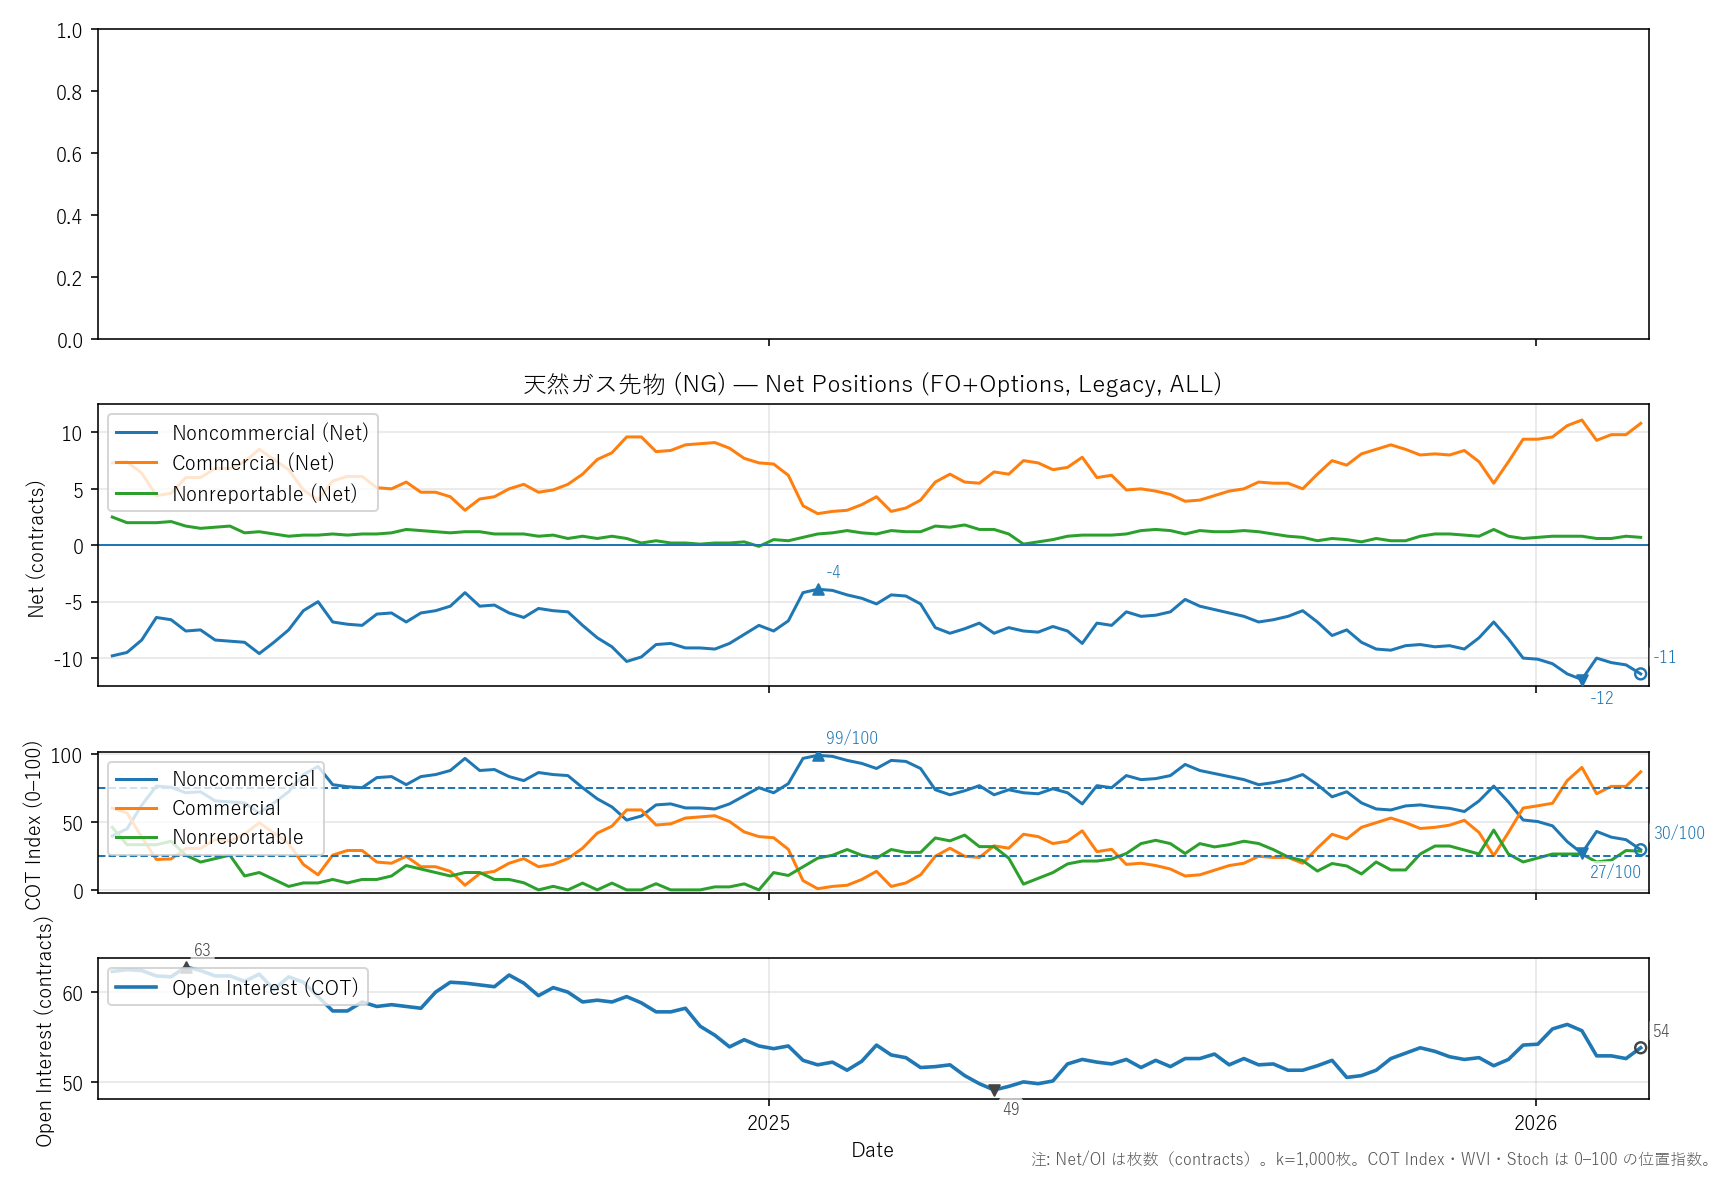This screenshot has width=1728, height=1180.
Task: Click the Open Interest (COT) legend label
Action: coord(265,988)
